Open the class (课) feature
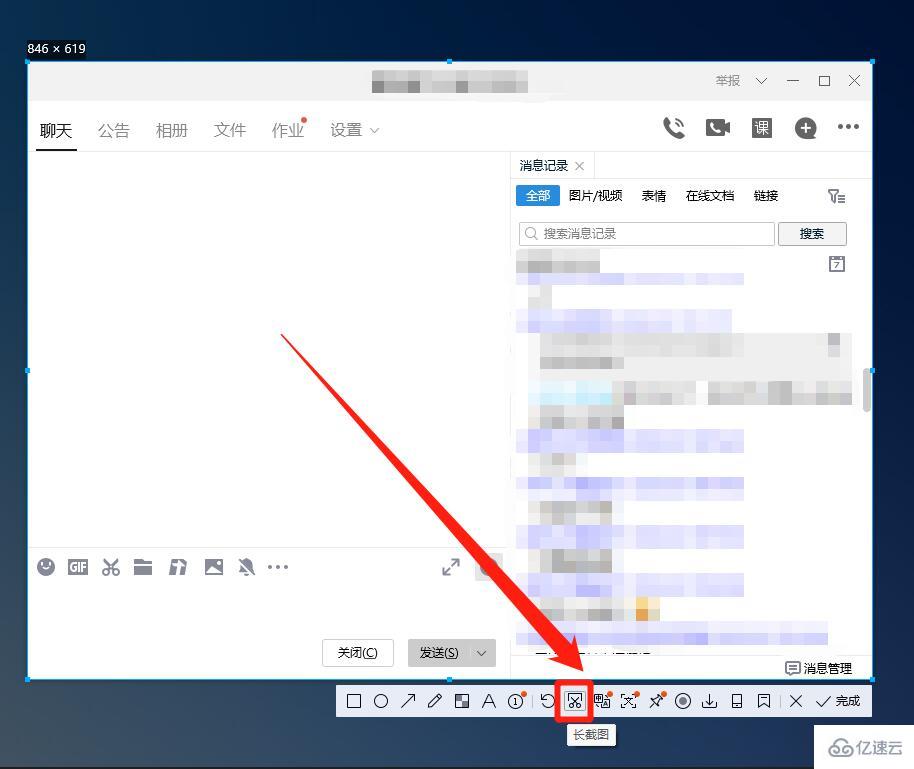The image size is (914, 769). point(762,128)
